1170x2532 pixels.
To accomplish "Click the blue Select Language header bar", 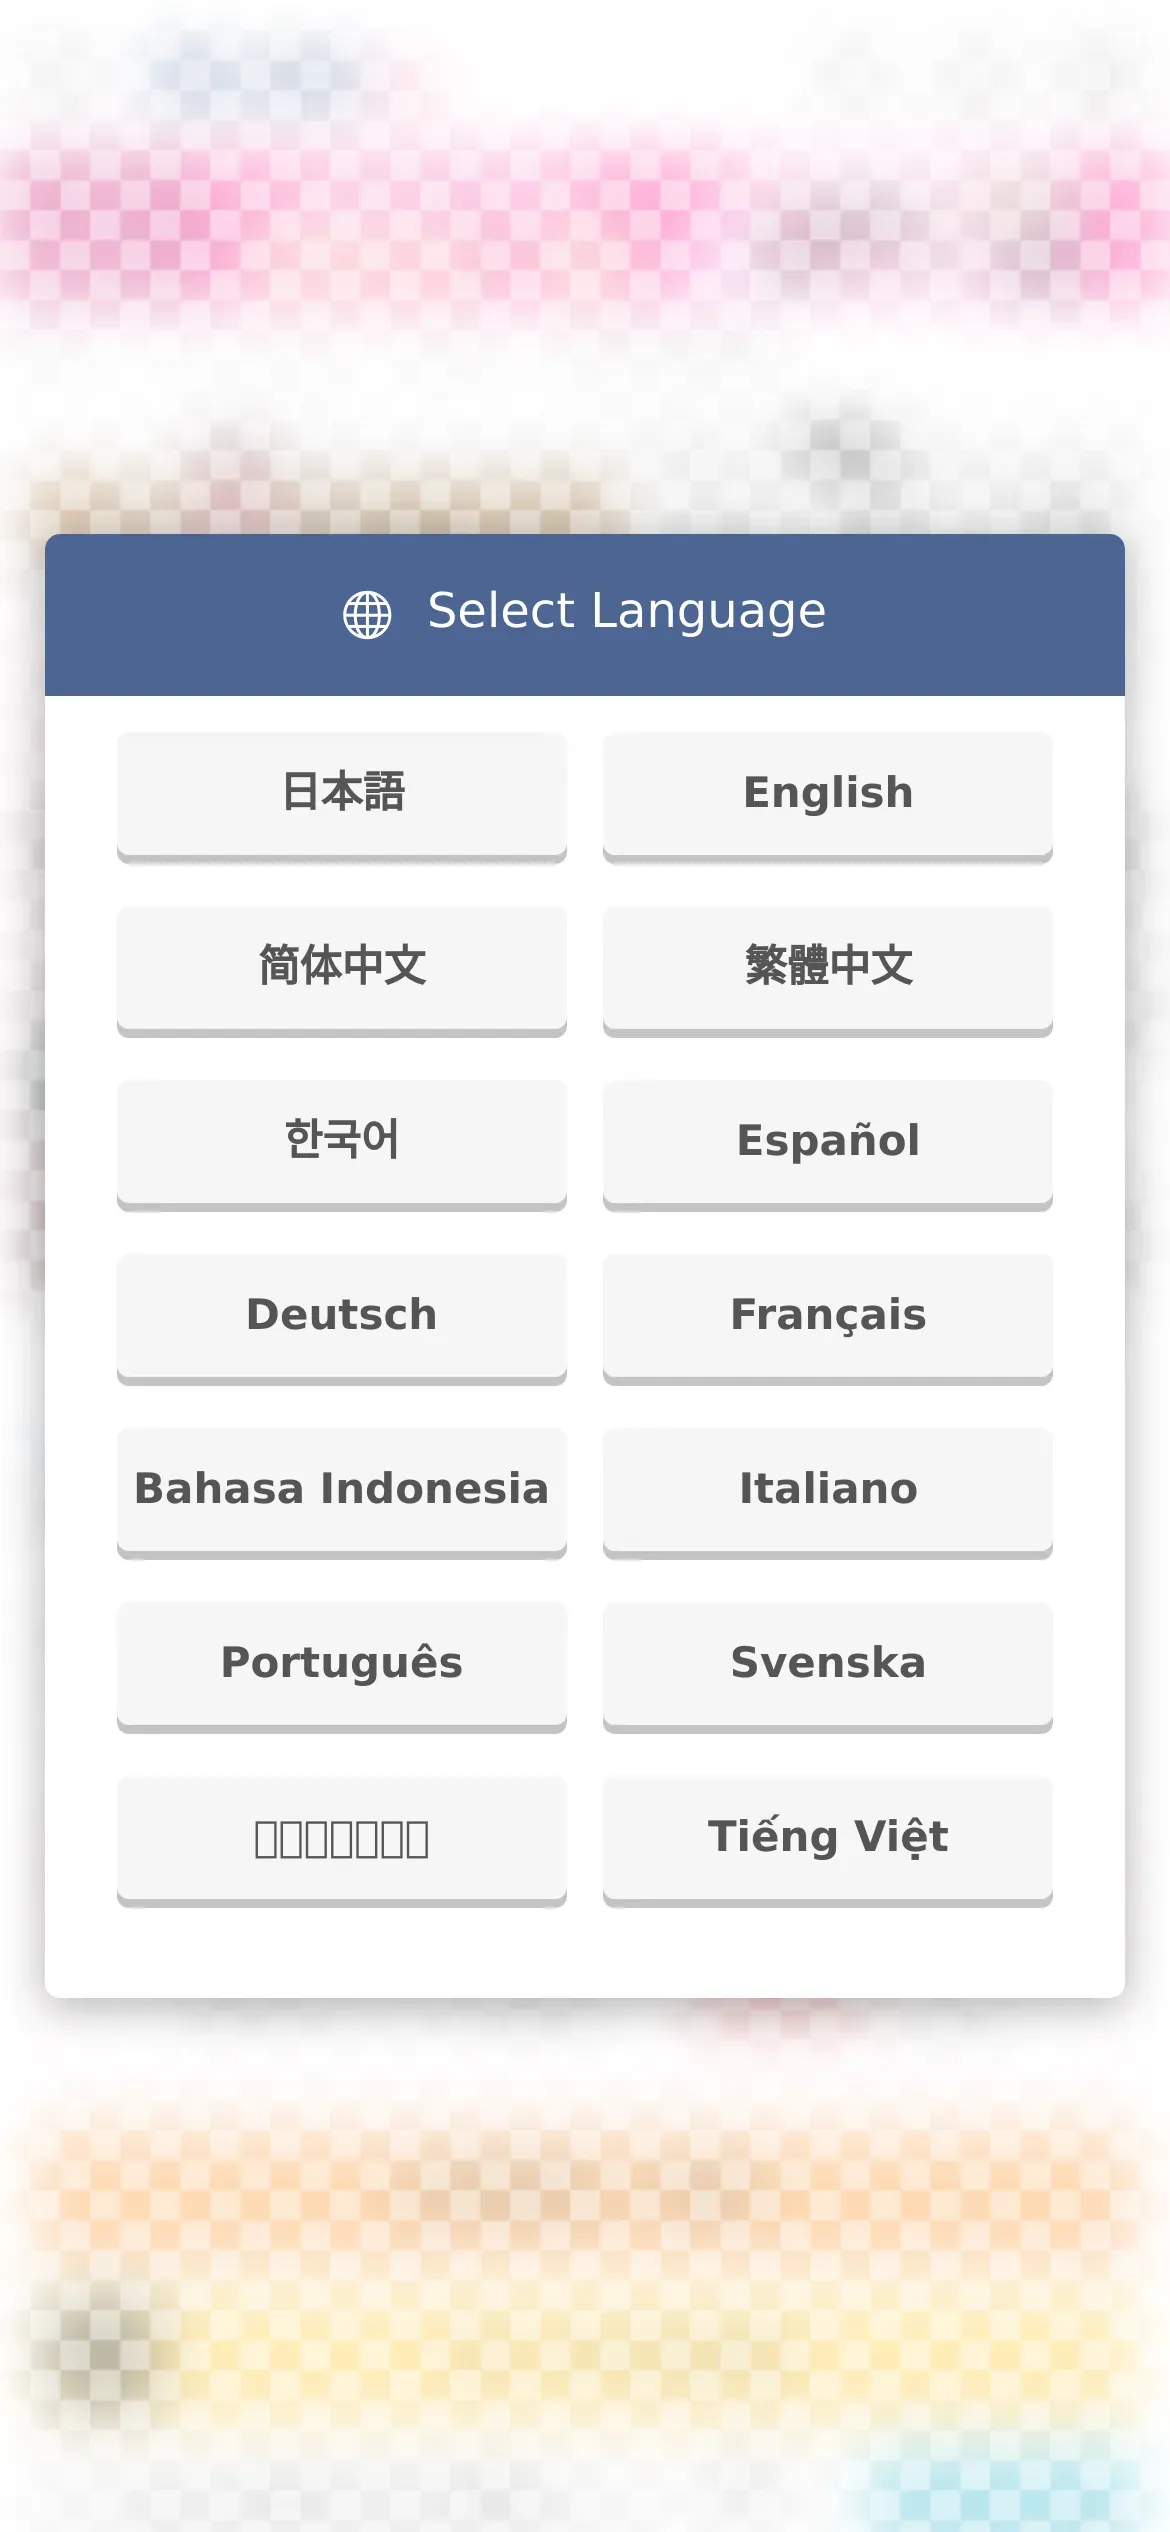I will point(585,615).
